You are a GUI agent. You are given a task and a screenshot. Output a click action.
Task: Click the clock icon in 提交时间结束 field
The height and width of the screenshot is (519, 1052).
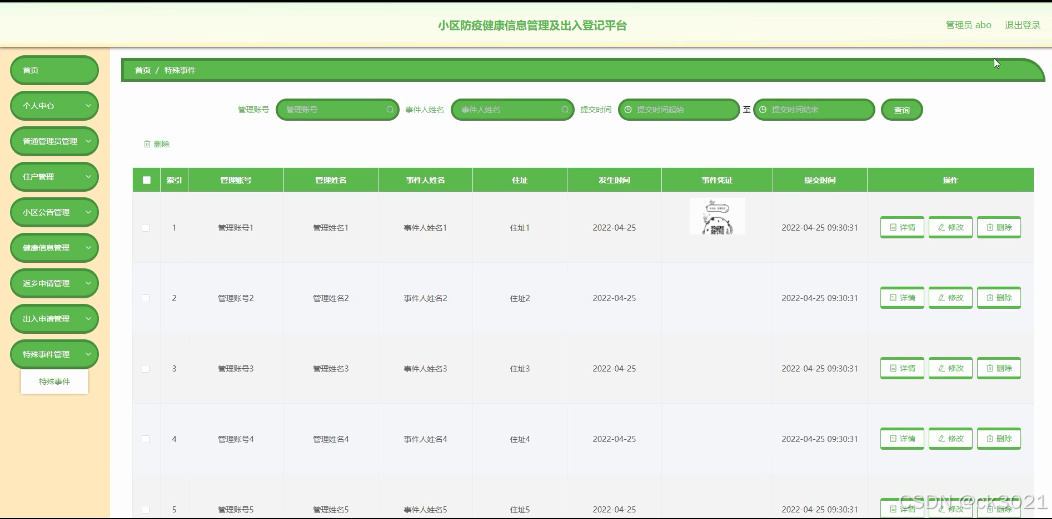tap(763, 109)
